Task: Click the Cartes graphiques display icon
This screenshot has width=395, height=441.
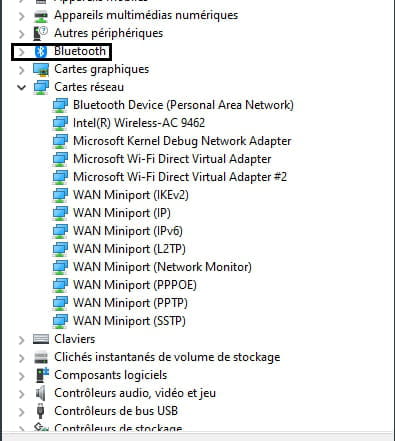Action: coord(41,69)
